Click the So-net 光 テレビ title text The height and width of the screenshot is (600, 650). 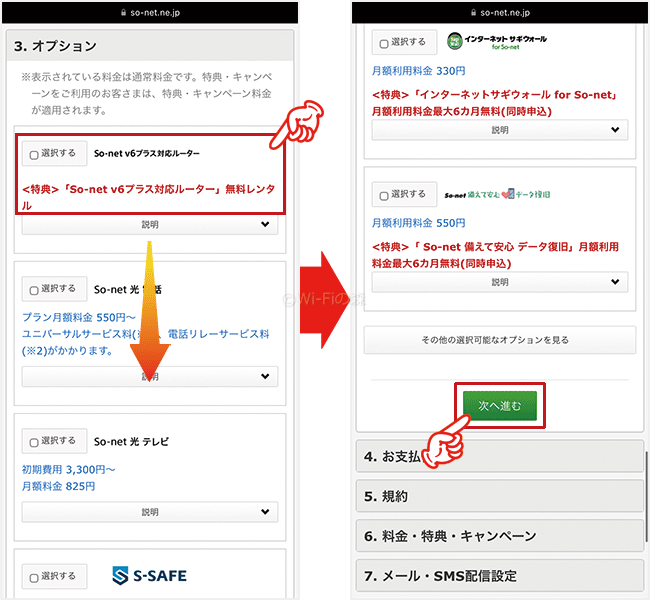click(131, 442)
